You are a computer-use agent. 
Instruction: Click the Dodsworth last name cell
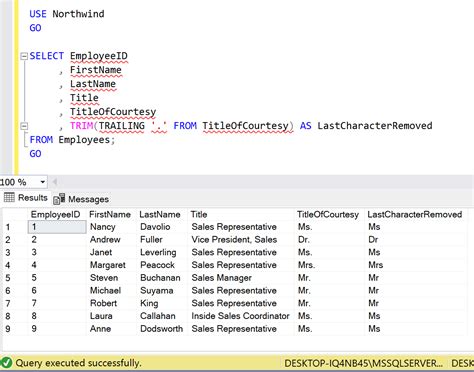click(162, 329)
